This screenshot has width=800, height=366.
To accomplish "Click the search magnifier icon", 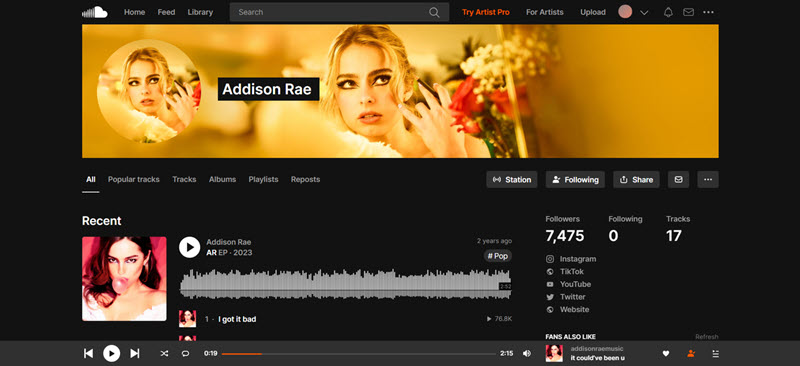I will pos(434,12).
